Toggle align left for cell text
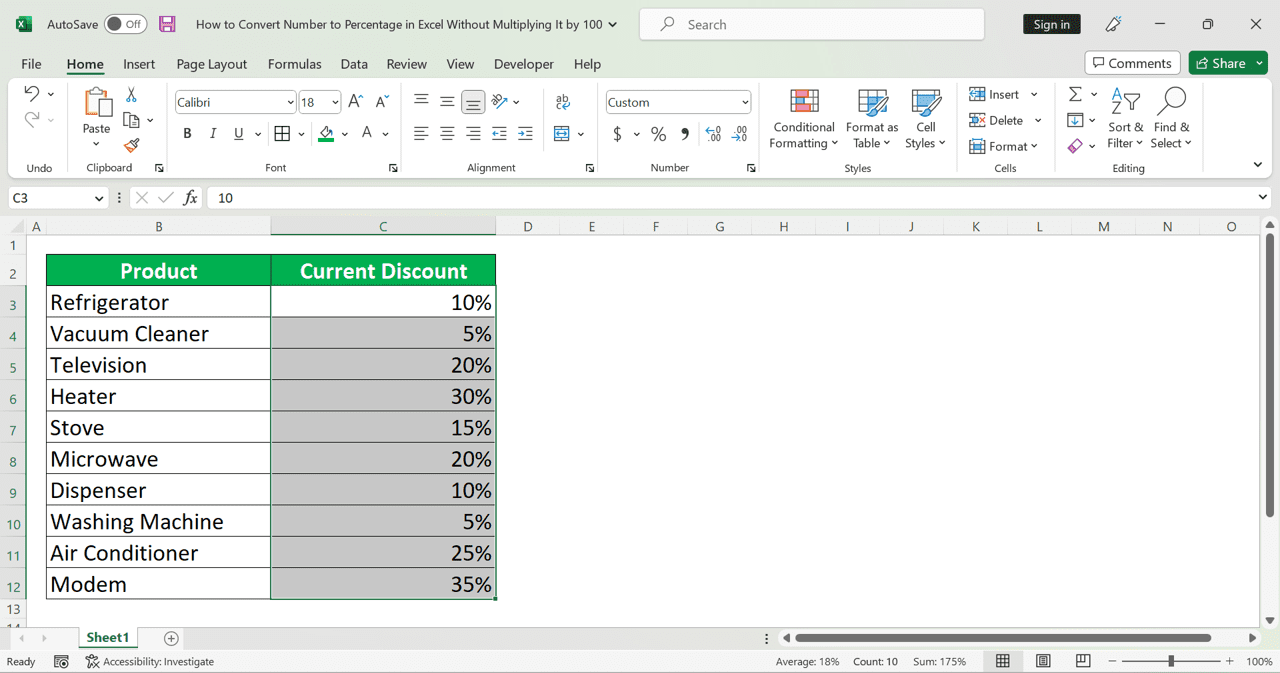 click(x=421, y=133)
